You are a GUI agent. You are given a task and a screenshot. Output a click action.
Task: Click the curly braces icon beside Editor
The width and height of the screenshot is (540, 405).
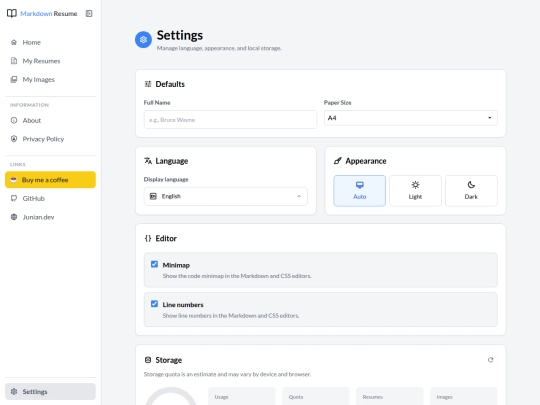(148, 238)
